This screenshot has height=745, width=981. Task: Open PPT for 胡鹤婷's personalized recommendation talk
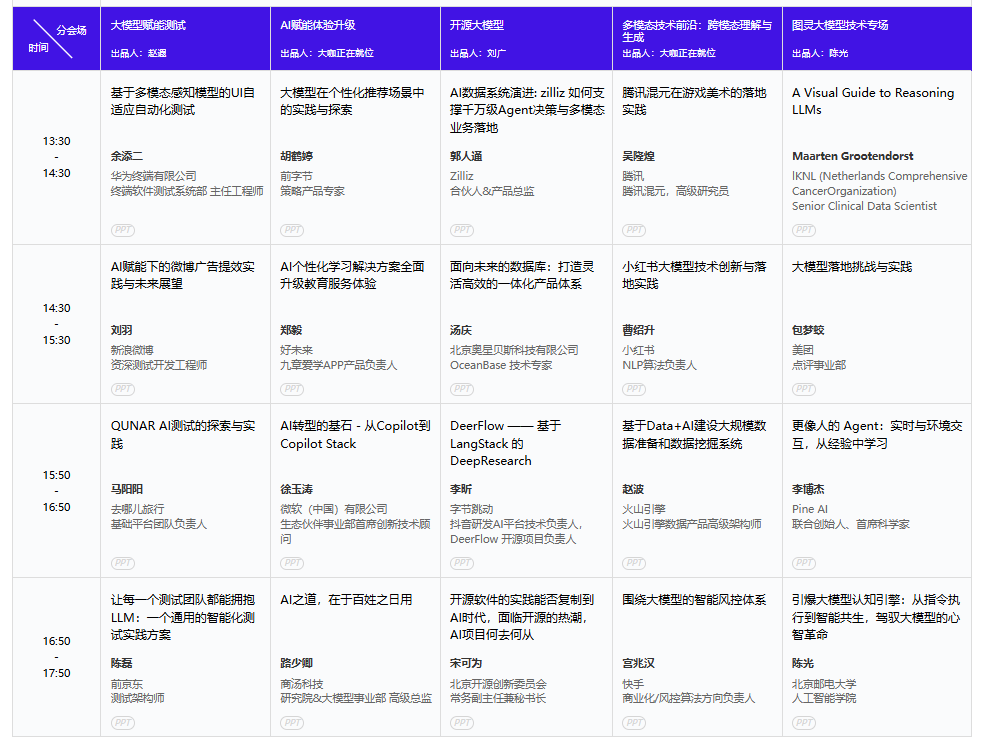pyautogui.click(x=292, y=230)
